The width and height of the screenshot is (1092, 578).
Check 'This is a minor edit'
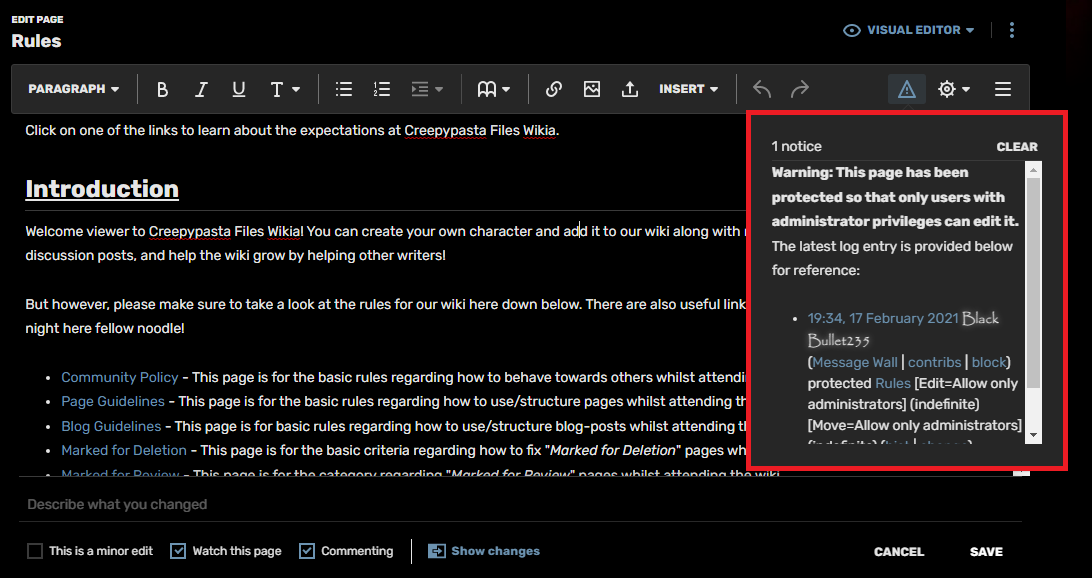tap(35, 552)
